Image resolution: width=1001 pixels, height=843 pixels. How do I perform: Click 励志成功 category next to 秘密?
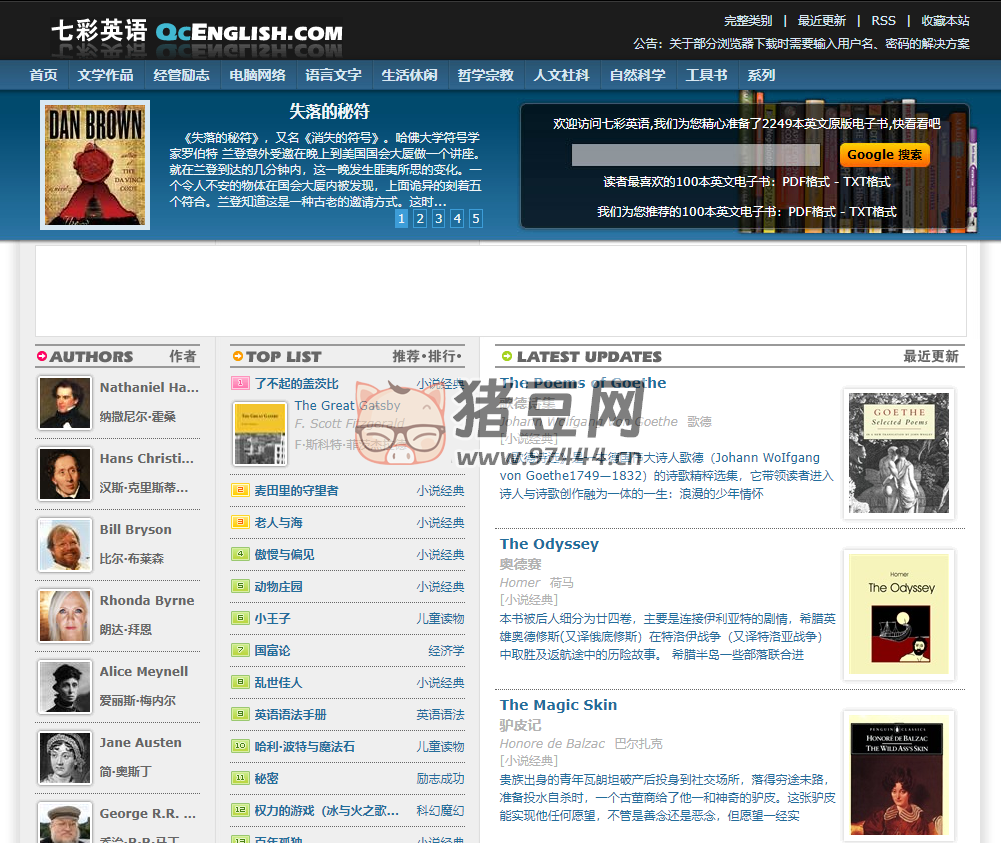(x=440, y=779)
